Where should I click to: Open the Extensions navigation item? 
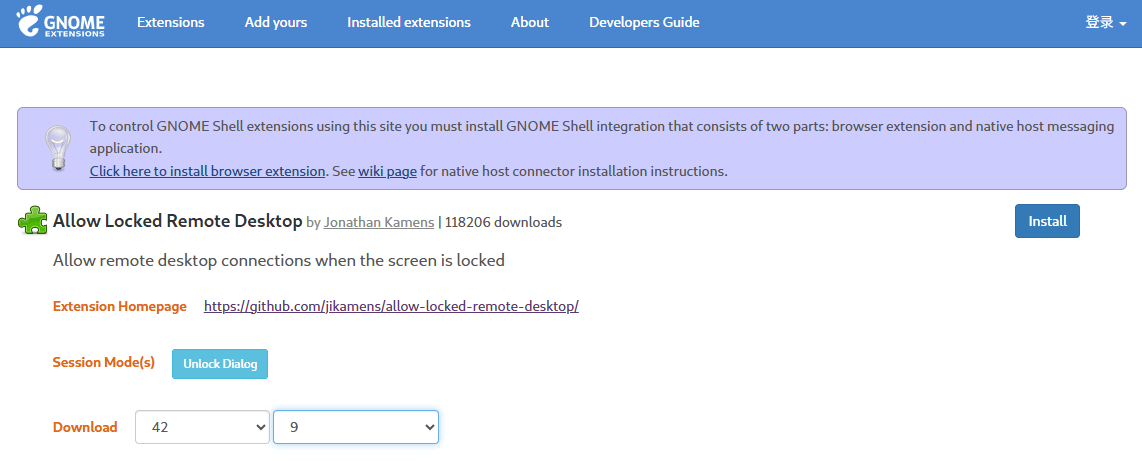[x=171, y=22]
